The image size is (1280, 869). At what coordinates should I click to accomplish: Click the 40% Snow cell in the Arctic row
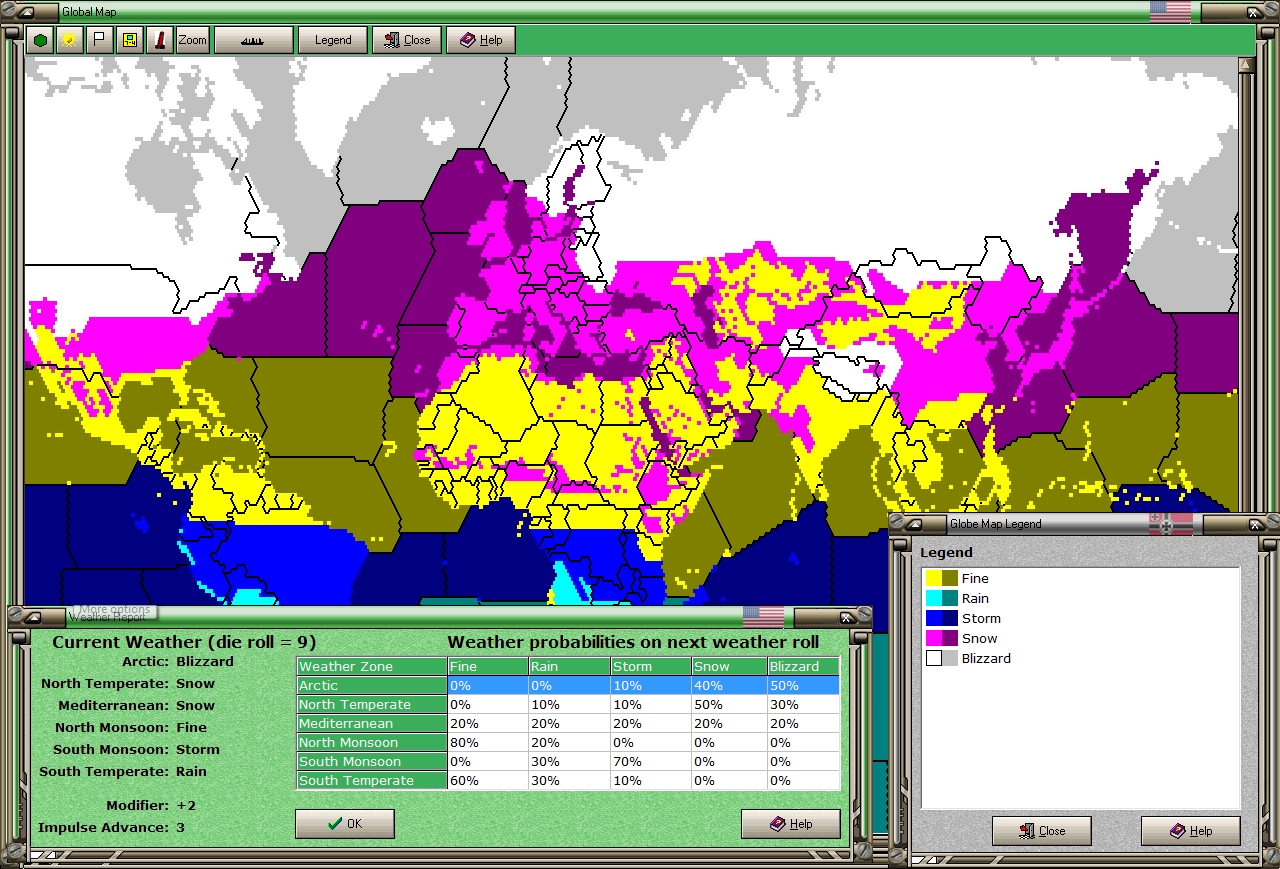[729, 686]
